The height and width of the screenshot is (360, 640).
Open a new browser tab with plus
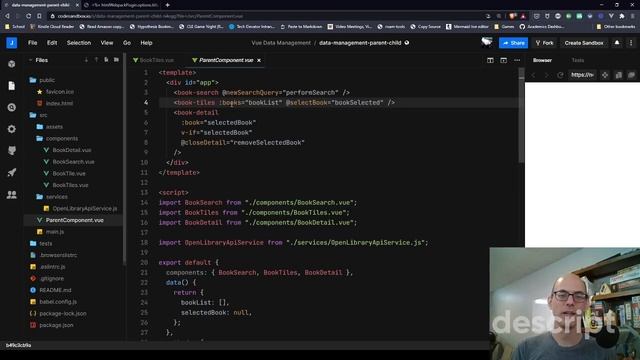click(x=167, y=5)
